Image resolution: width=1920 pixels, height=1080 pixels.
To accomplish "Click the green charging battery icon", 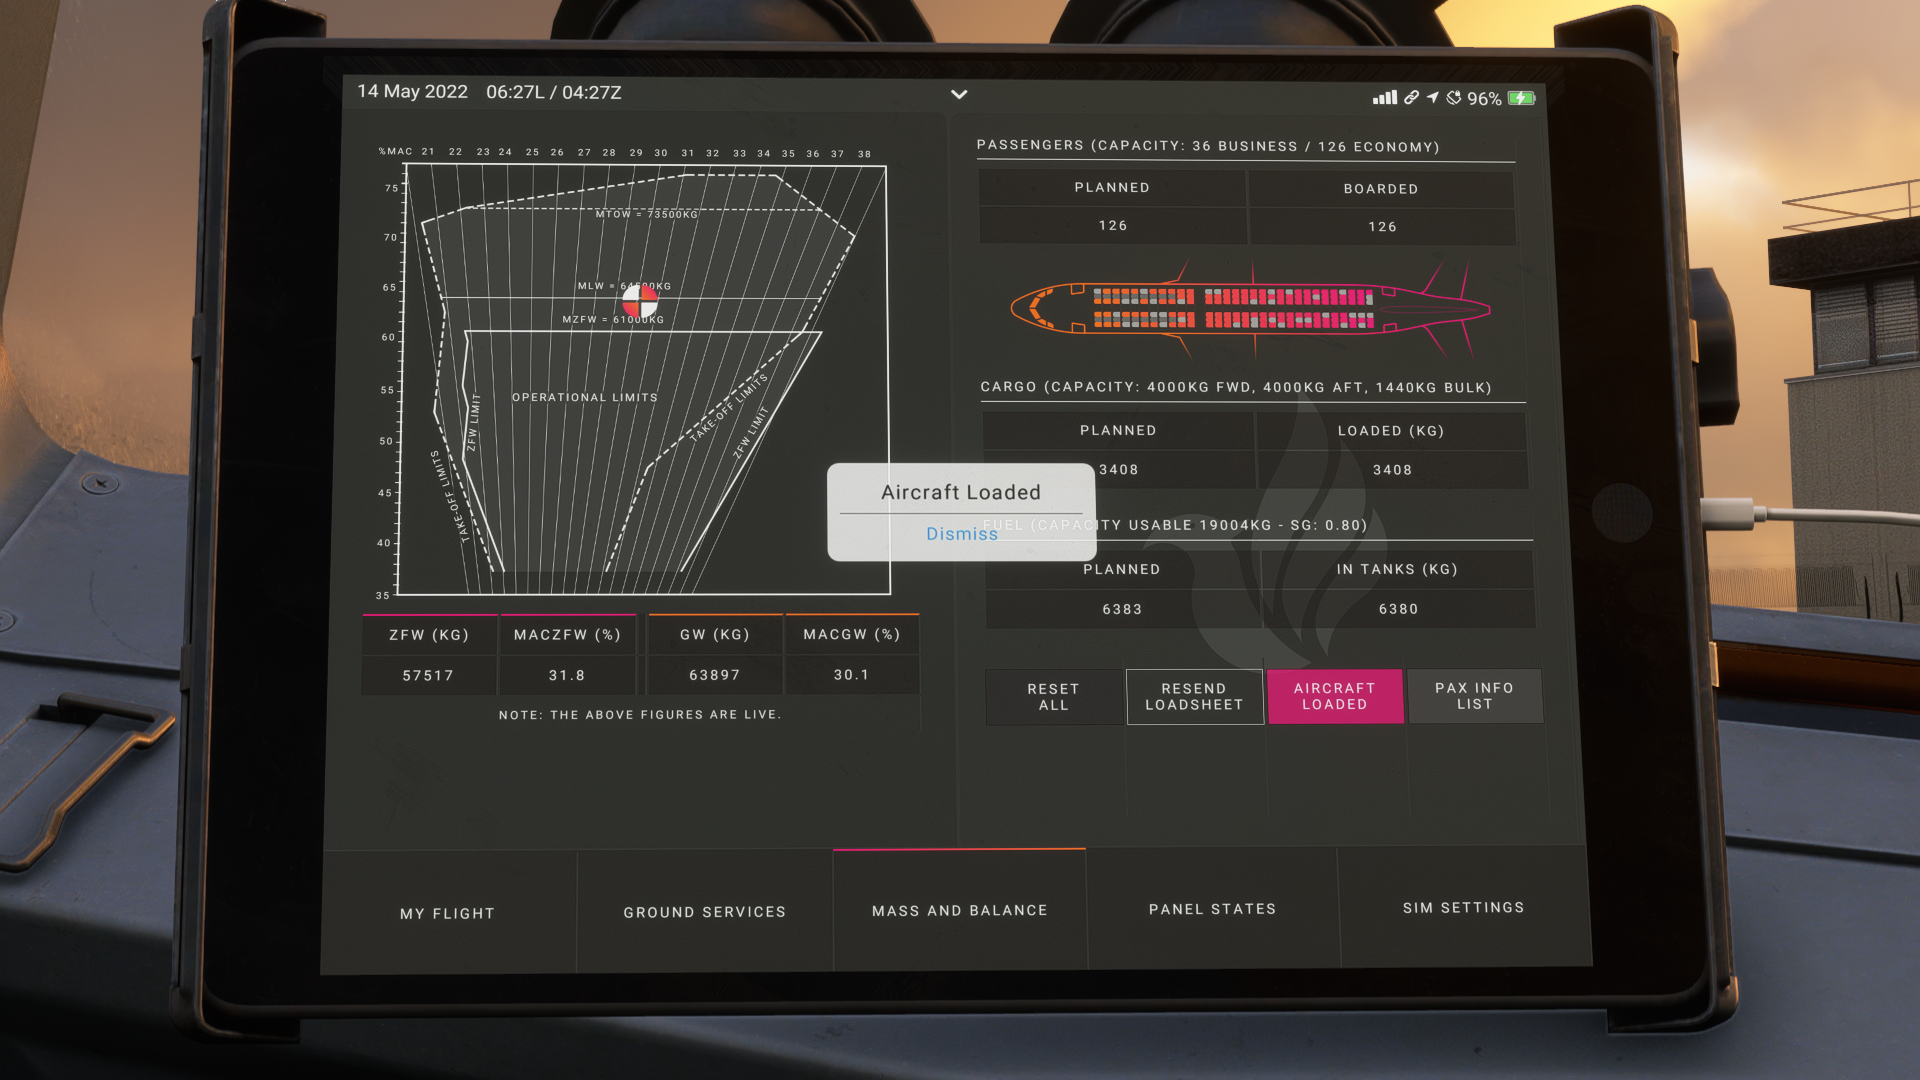I will click(1521, 98).
